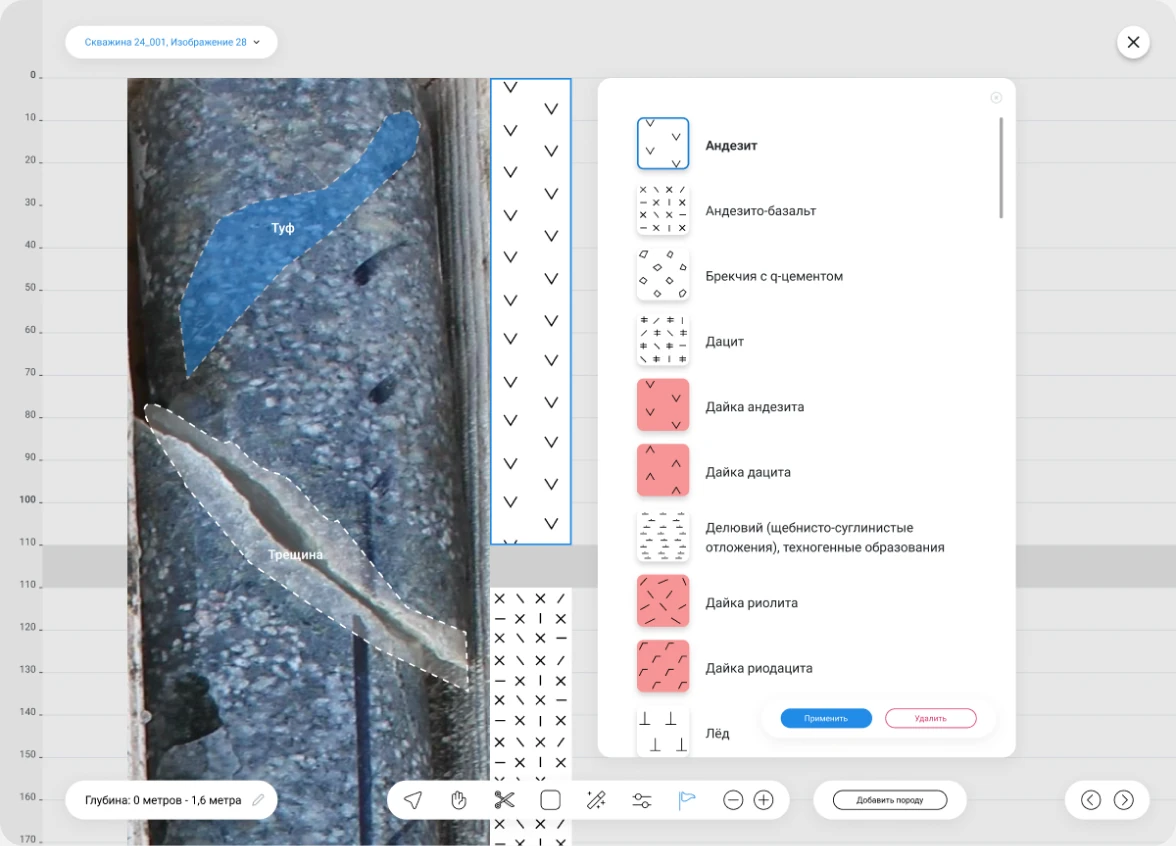The width and height of the screenshot is (1176, 846).
Task: Choose the Дайка дацита red swatch
Action: pos(663,470)
